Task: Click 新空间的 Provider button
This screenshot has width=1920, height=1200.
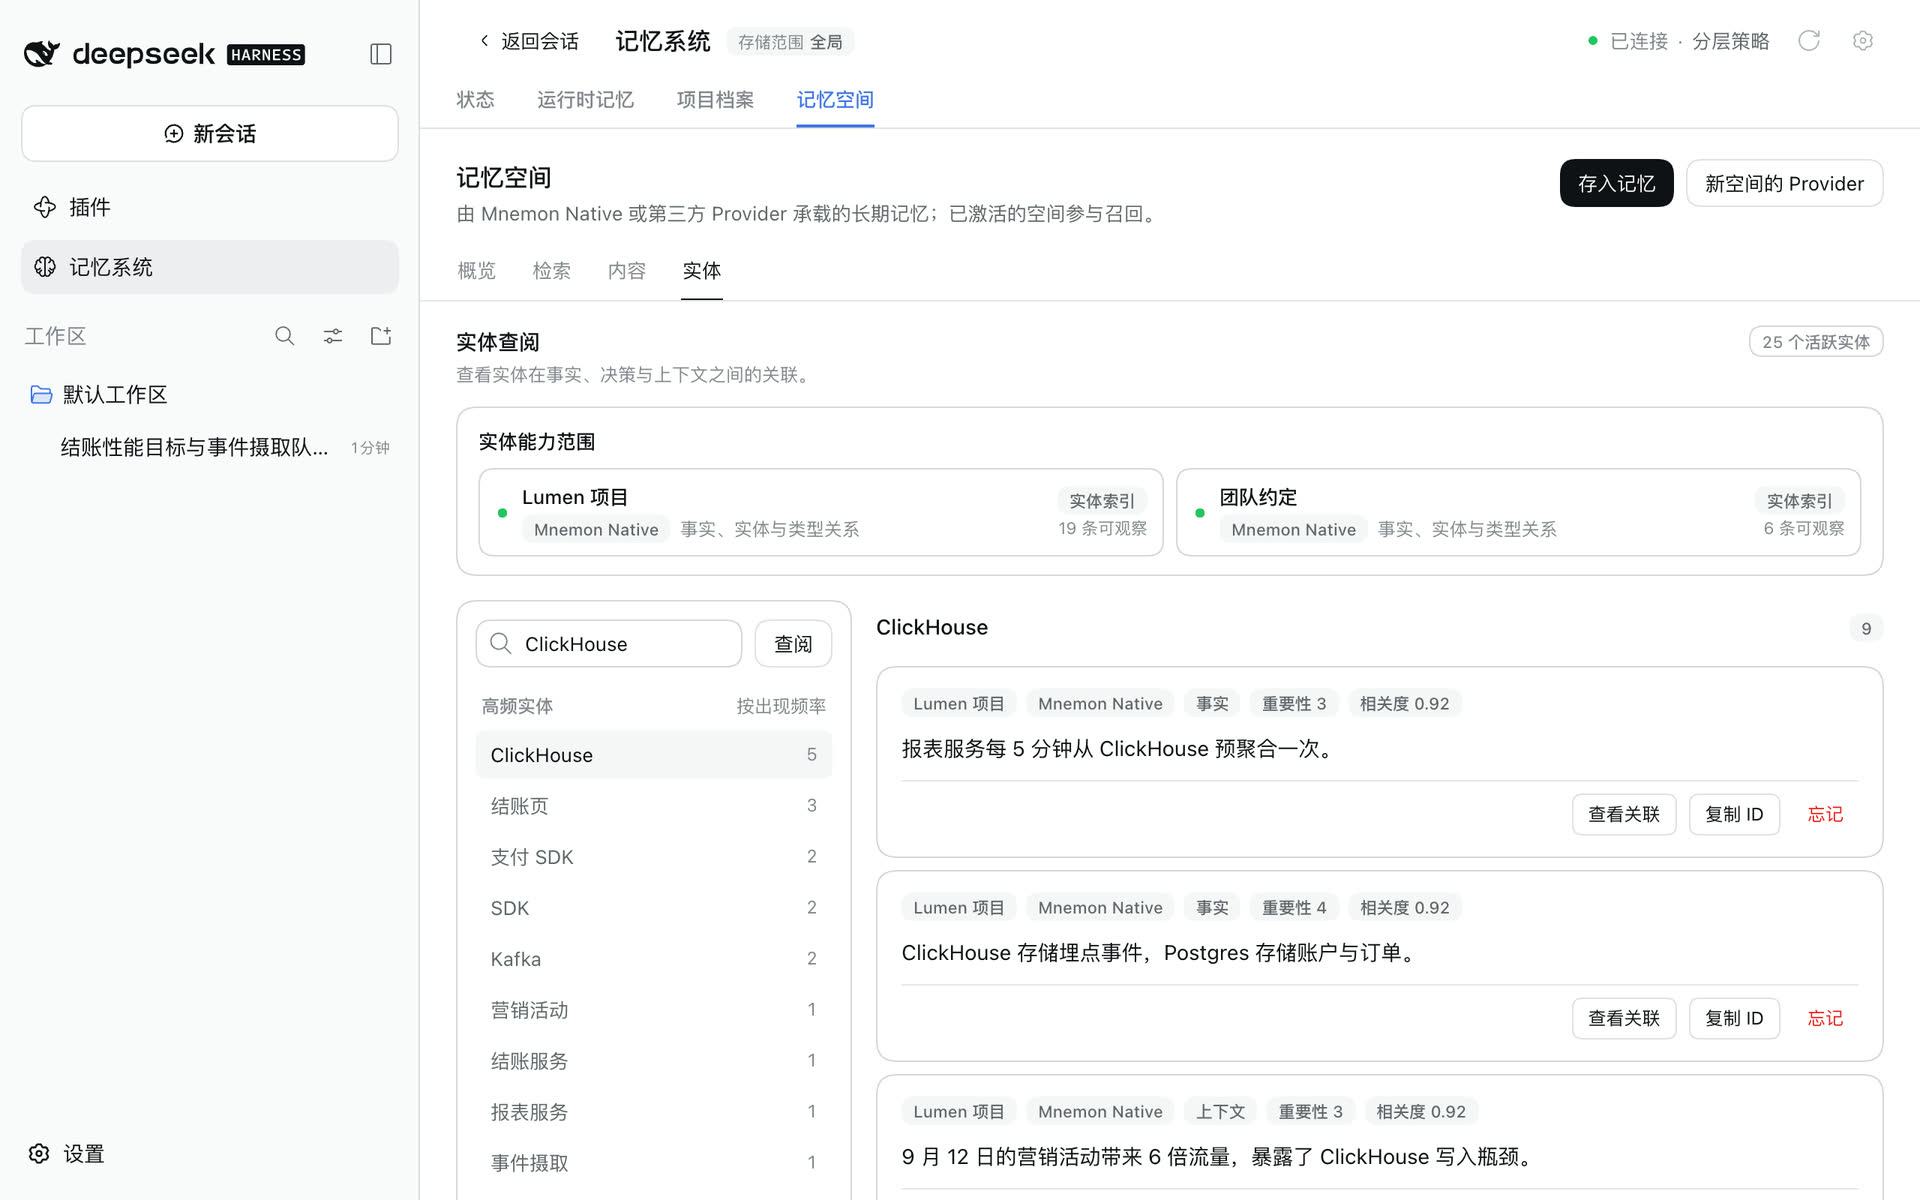Action: pyautogui.click(x=1784, y=184)
